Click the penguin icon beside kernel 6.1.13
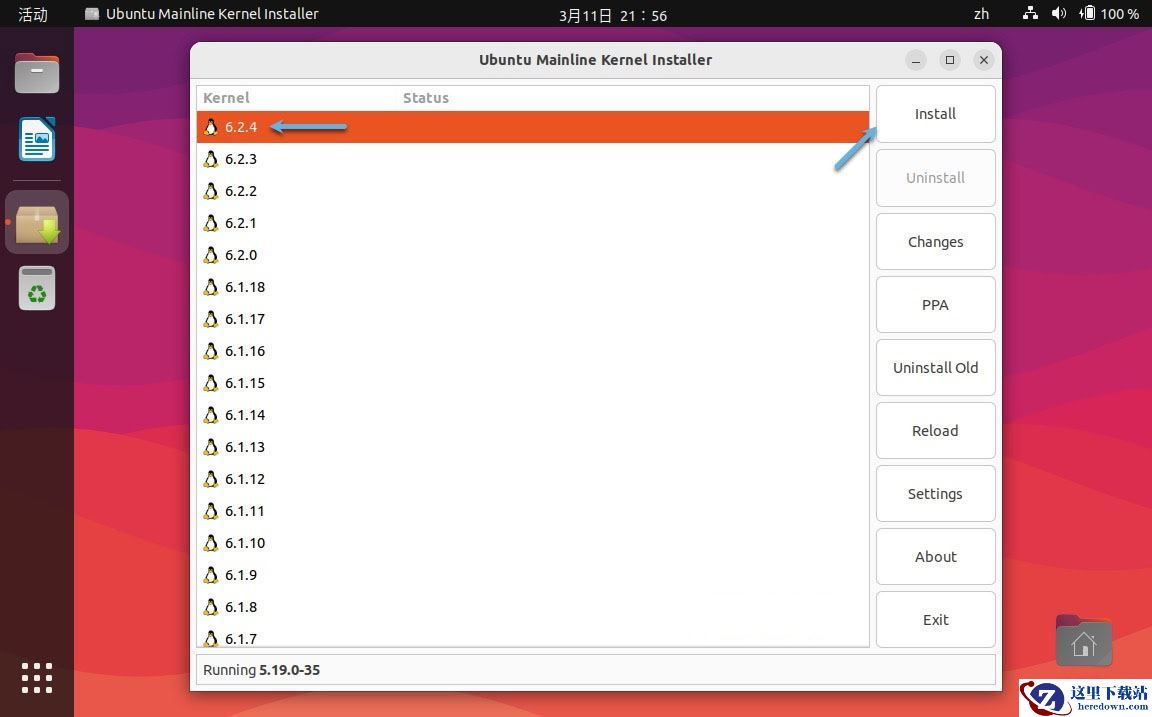 coord(211,447)
